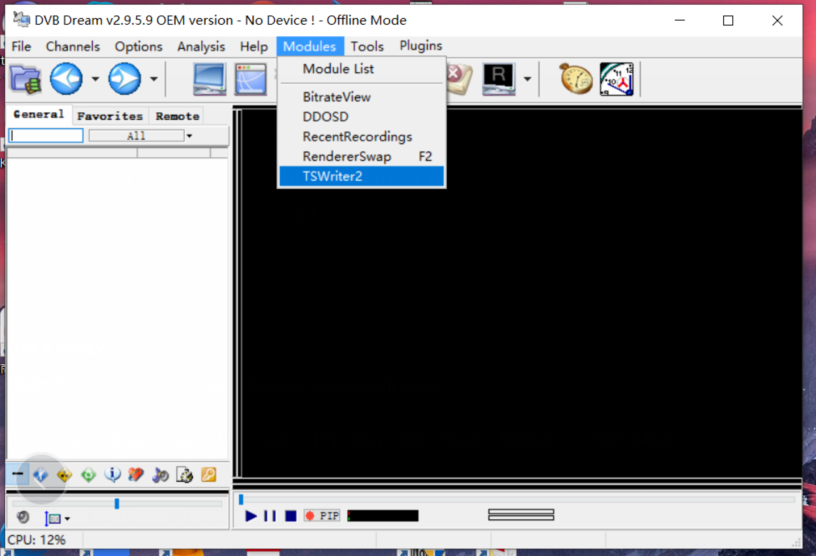Image resolution: width=816 pixels, height=556 pixels.
Task: Choose DDOSD module
Action: click(362, 117)
